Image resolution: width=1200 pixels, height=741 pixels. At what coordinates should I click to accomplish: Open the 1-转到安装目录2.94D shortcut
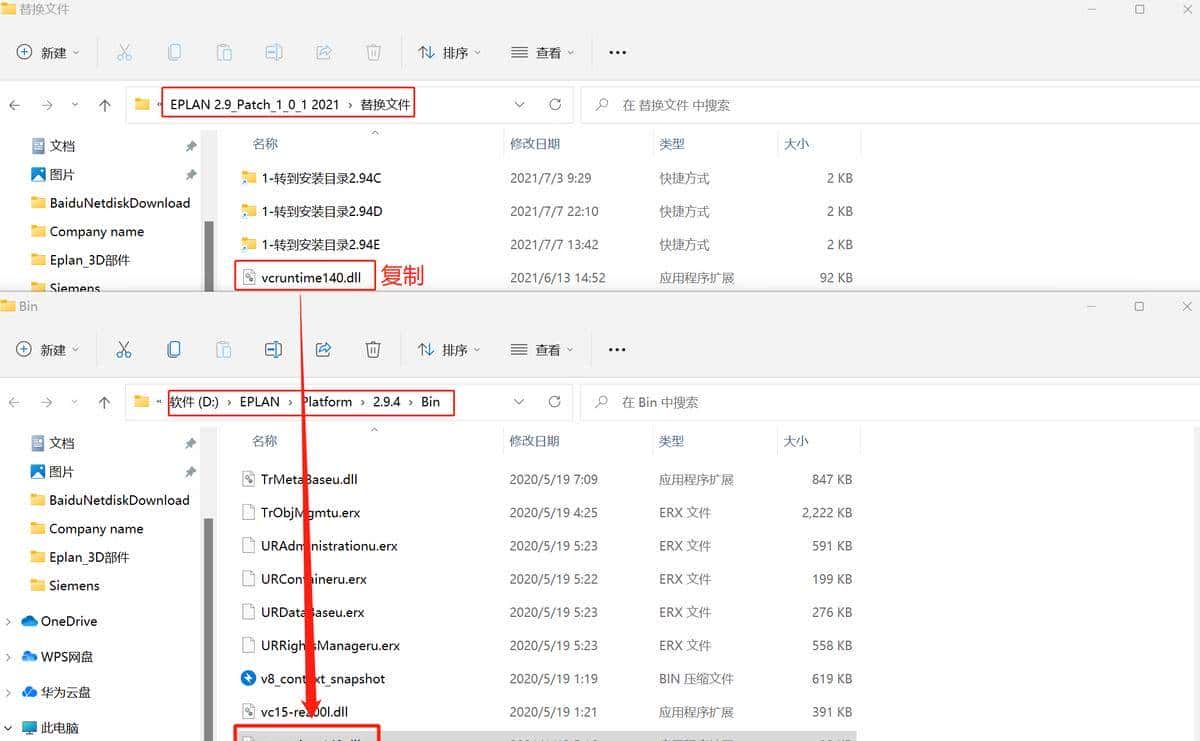click(x=321, y=211)
